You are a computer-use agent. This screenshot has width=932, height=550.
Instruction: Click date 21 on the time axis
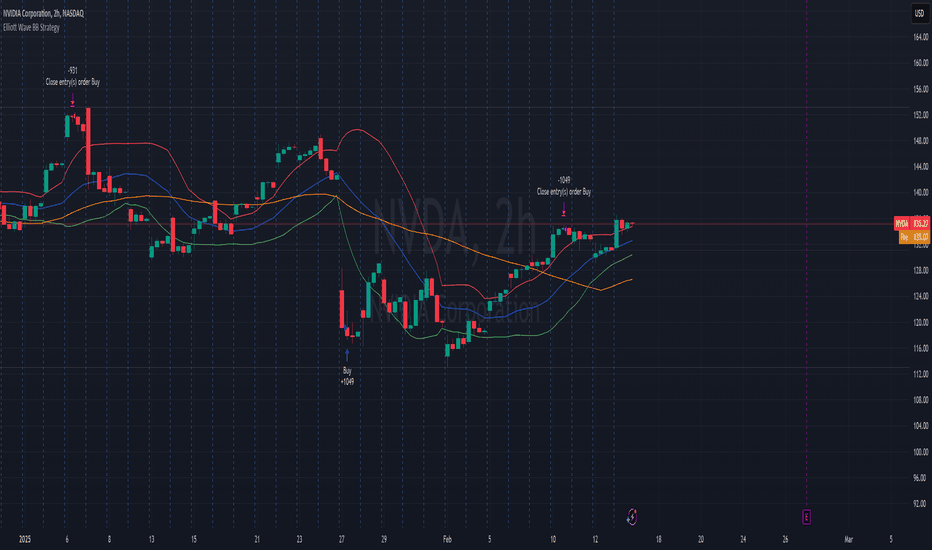257,539
